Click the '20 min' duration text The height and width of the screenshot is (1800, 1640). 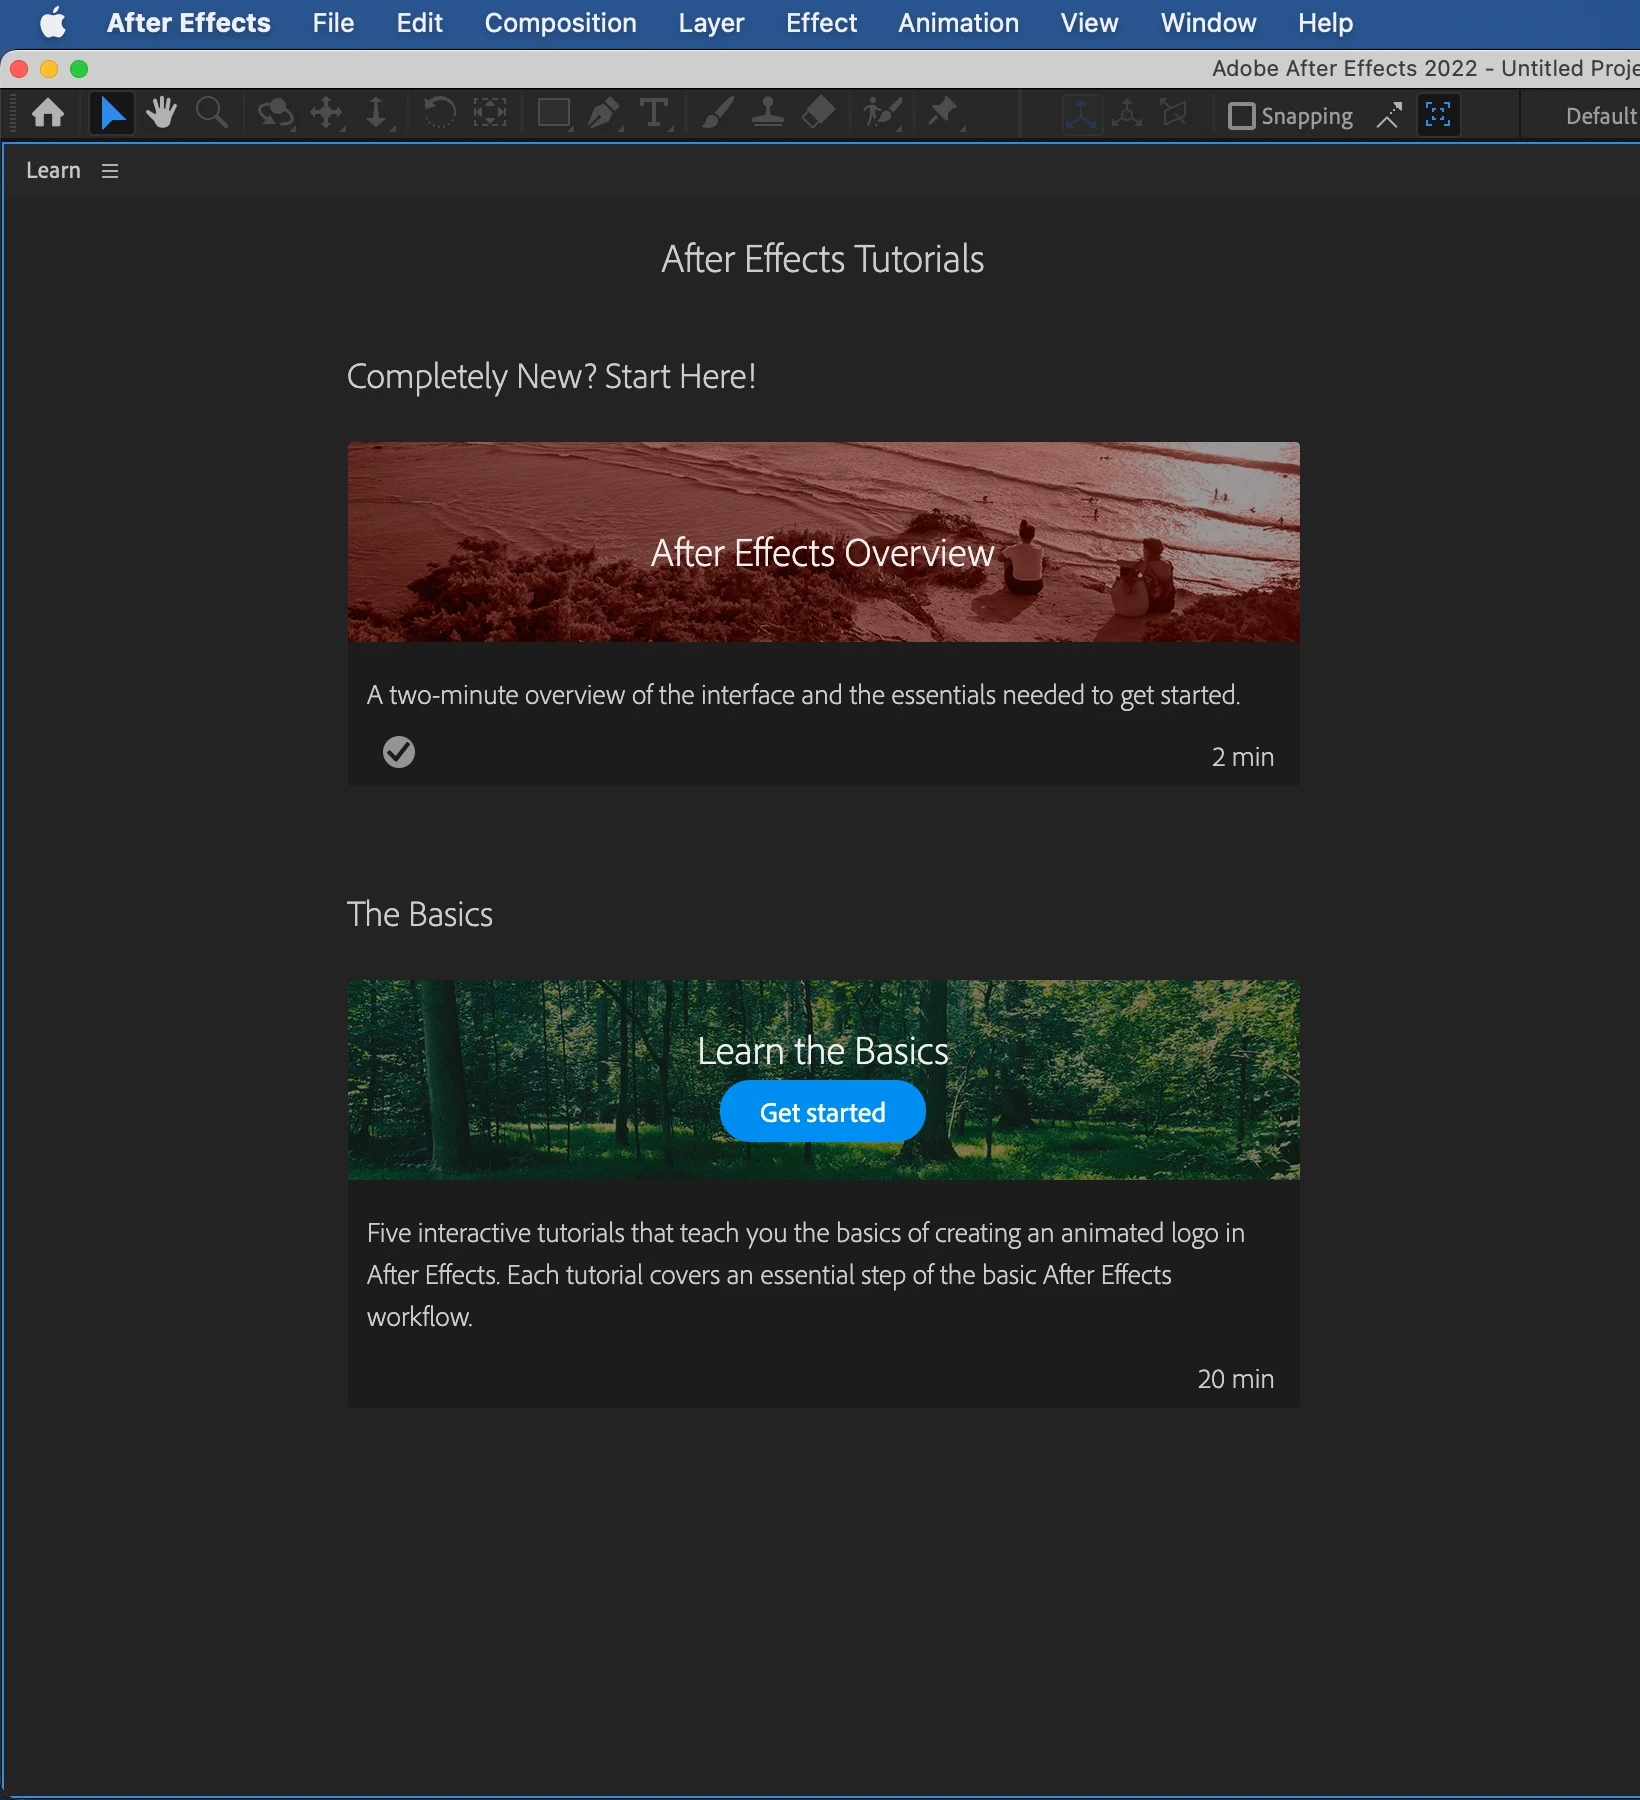1236,1379
